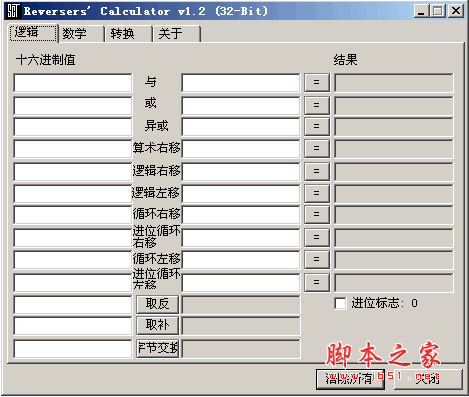The height and width of the screenshot is (397, 469).
Task: Focus the right input of 逻辑左移 row
Action: point(241,194)
